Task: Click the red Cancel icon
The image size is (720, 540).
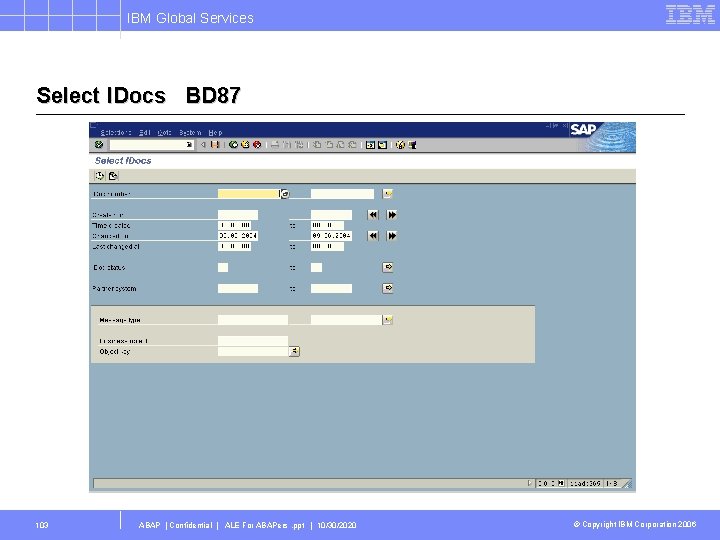Action: pos(257,145)
